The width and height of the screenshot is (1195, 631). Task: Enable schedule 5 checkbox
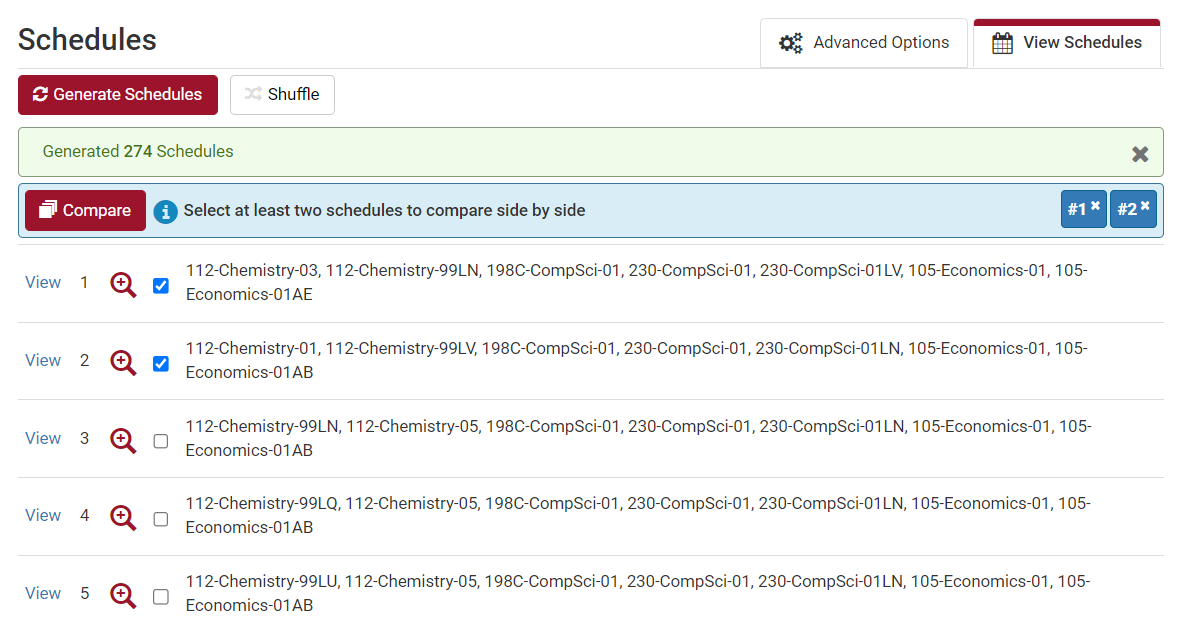point(161,597)
